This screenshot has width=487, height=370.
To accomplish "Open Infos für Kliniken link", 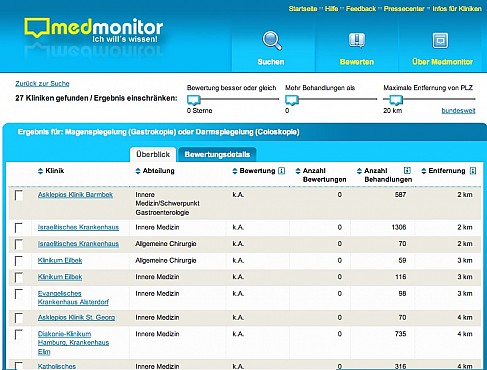I will click(x=457, y=9).
